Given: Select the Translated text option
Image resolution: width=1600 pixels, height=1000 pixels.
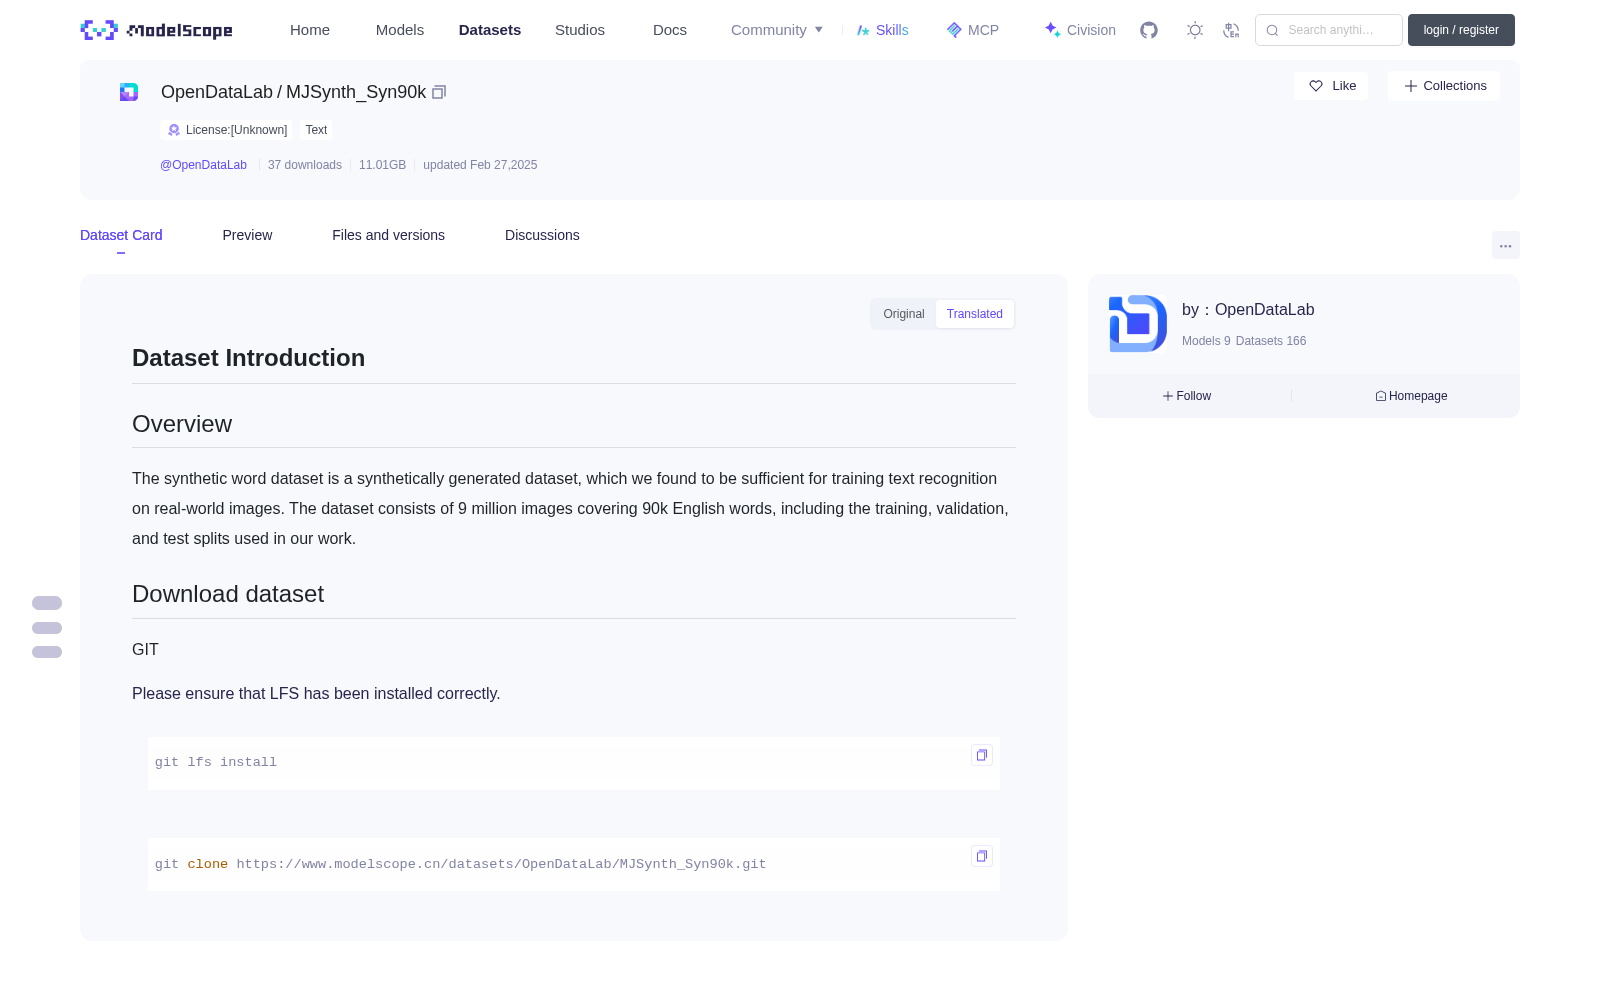Looking at the screenshot, I should (975, 314).
